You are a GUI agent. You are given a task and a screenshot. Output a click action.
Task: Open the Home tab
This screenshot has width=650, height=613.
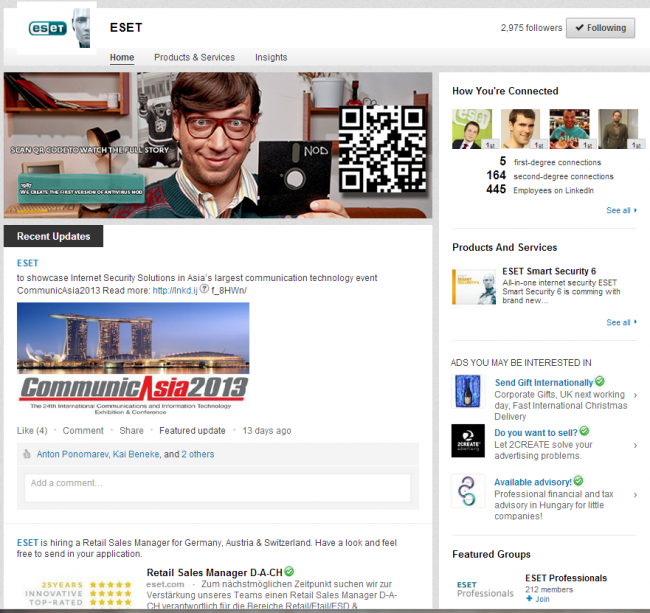(x=122, y=57)
